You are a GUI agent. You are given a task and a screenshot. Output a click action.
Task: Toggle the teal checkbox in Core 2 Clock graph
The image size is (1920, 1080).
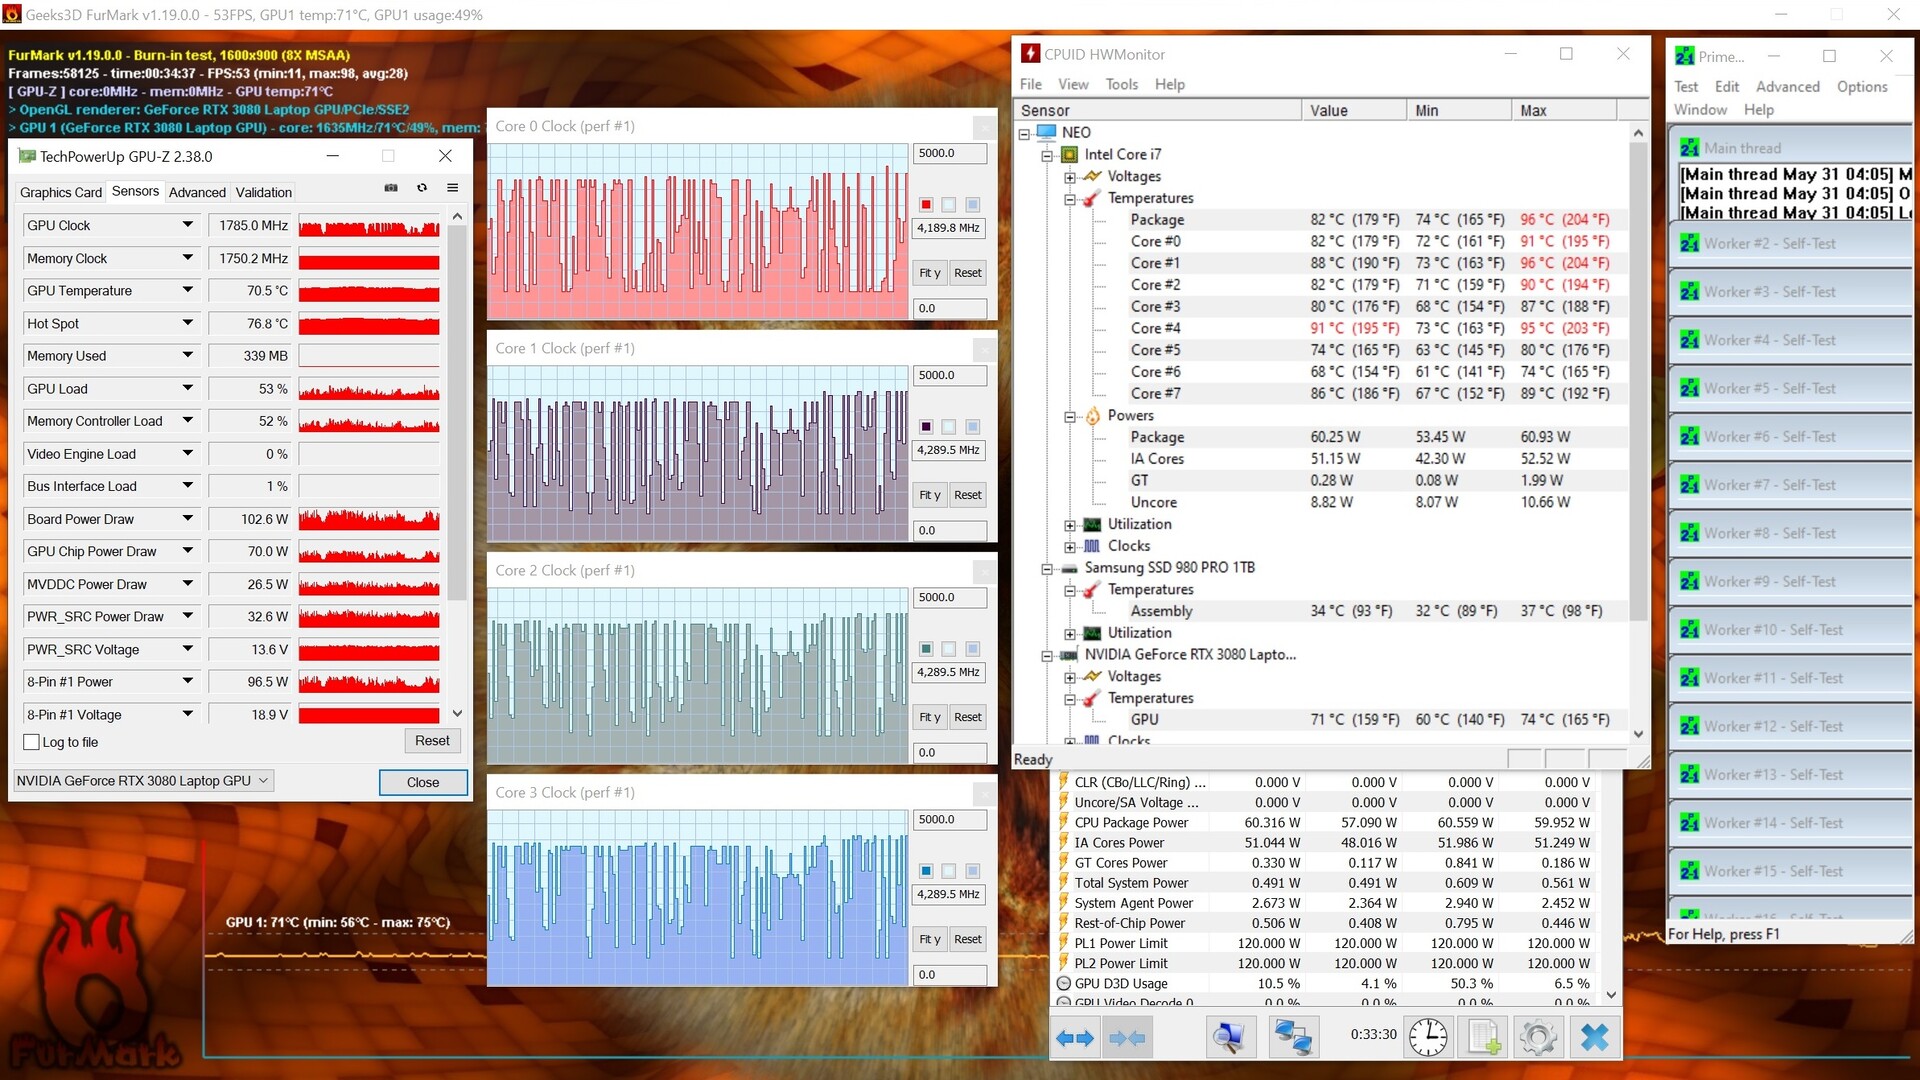(926, 649)
